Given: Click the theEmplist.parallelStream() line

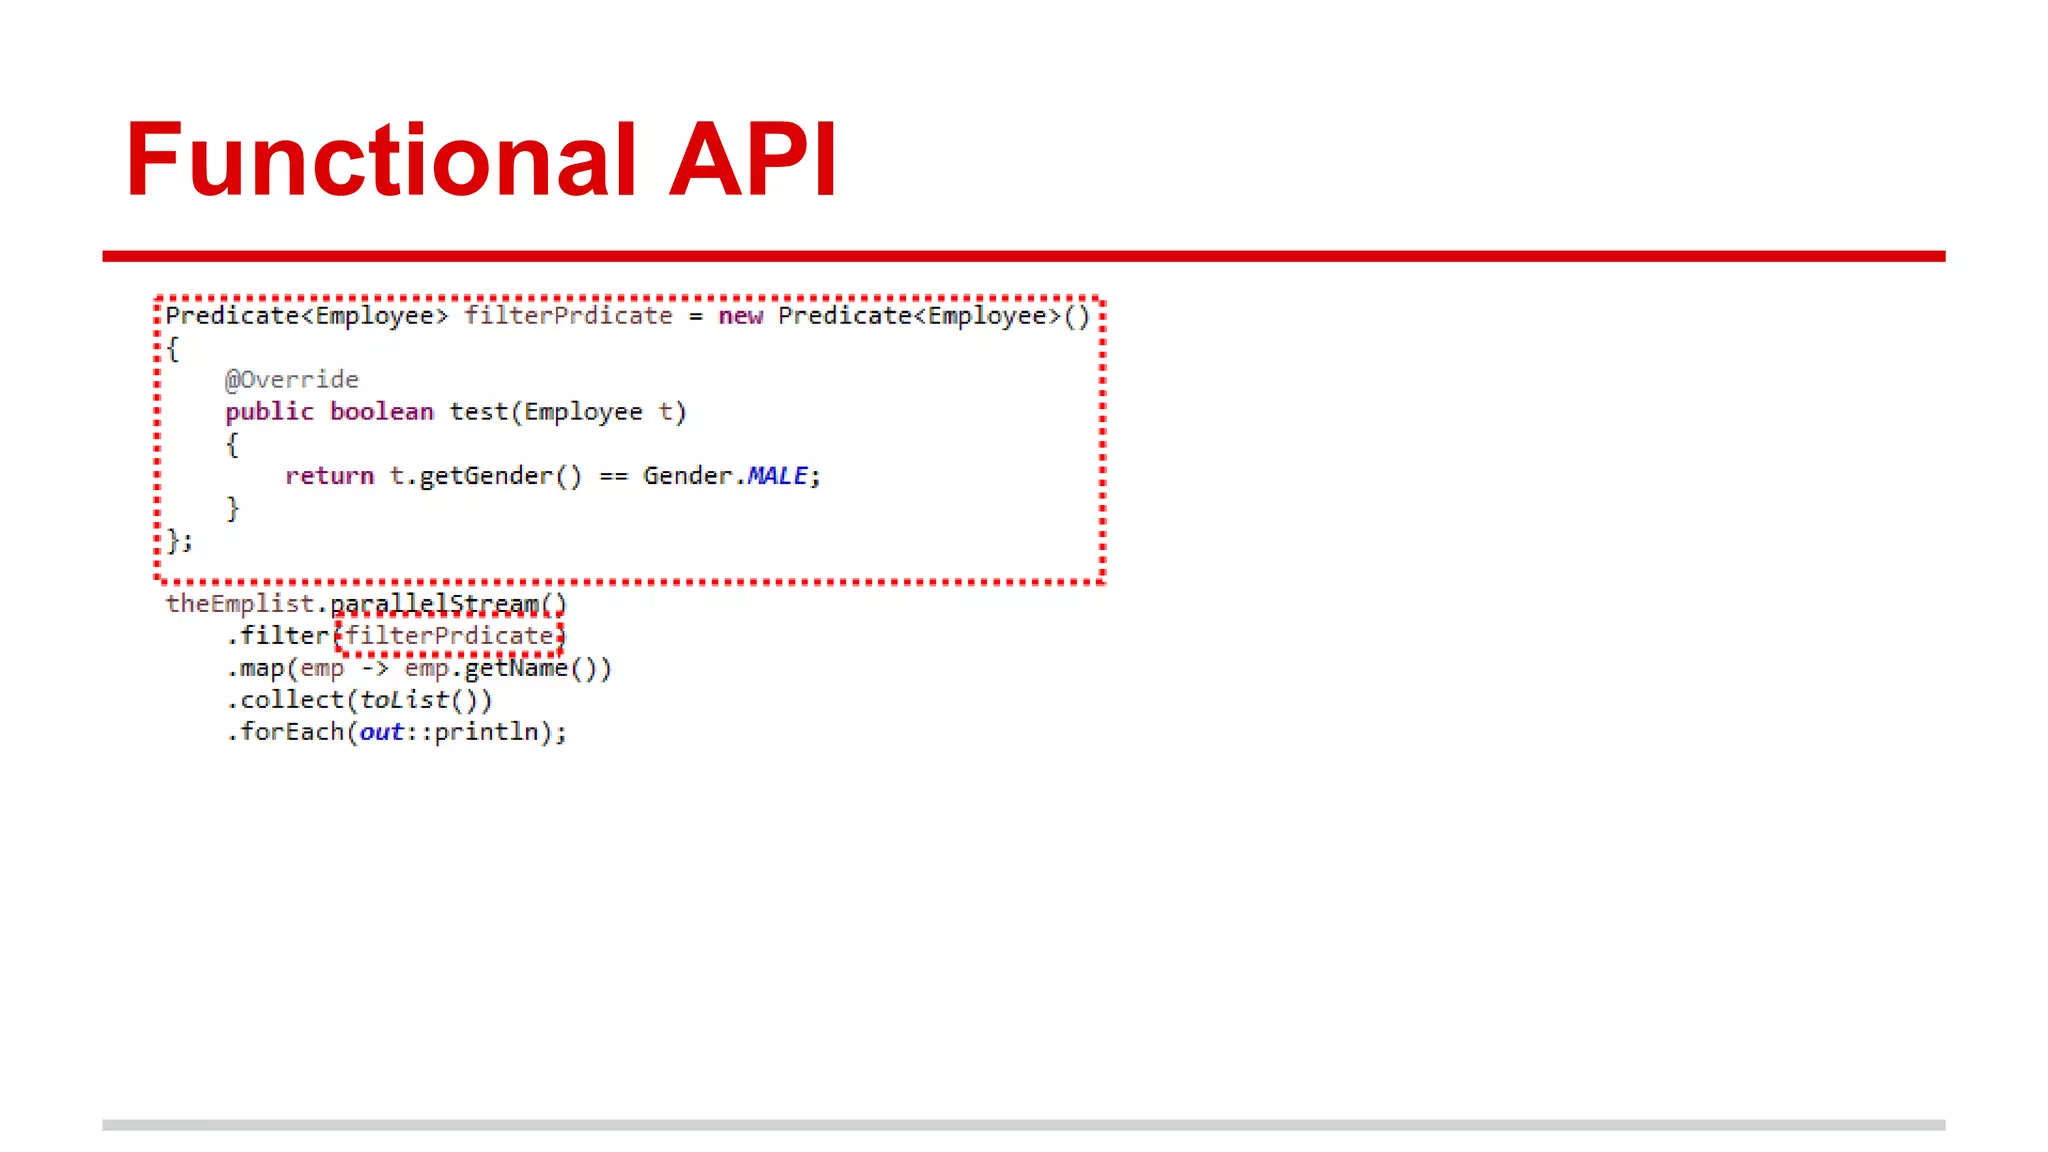Looking at the screenshot, I should pyautogui.click(x=366, y=604).
